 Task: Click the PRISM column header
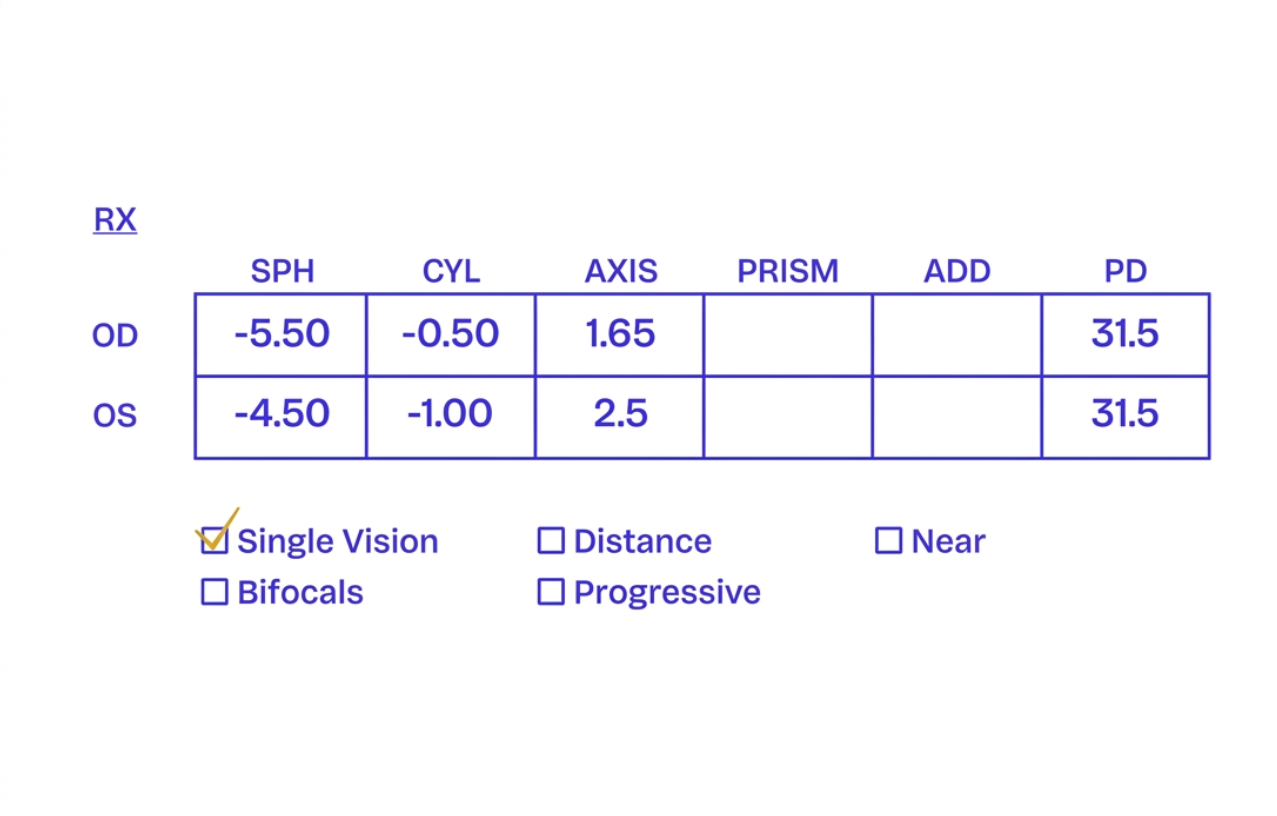click(x=788, y=271)
